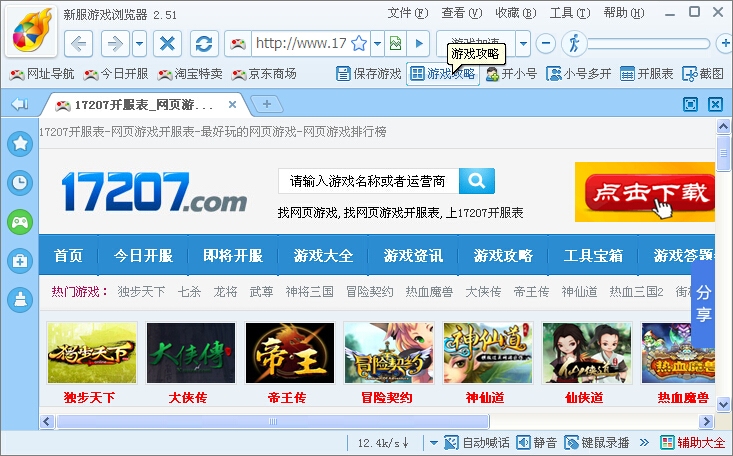This screenshot has width=733, height=456.
Task: Click the blue magnifier search button
Action: [x=477, y=181]
